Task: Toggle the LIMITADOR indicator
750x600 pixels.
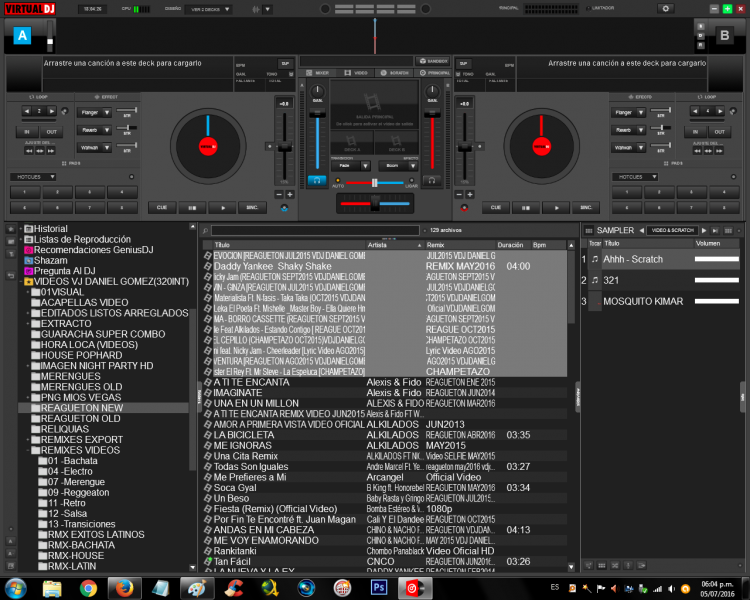Action: pos(588,8)
